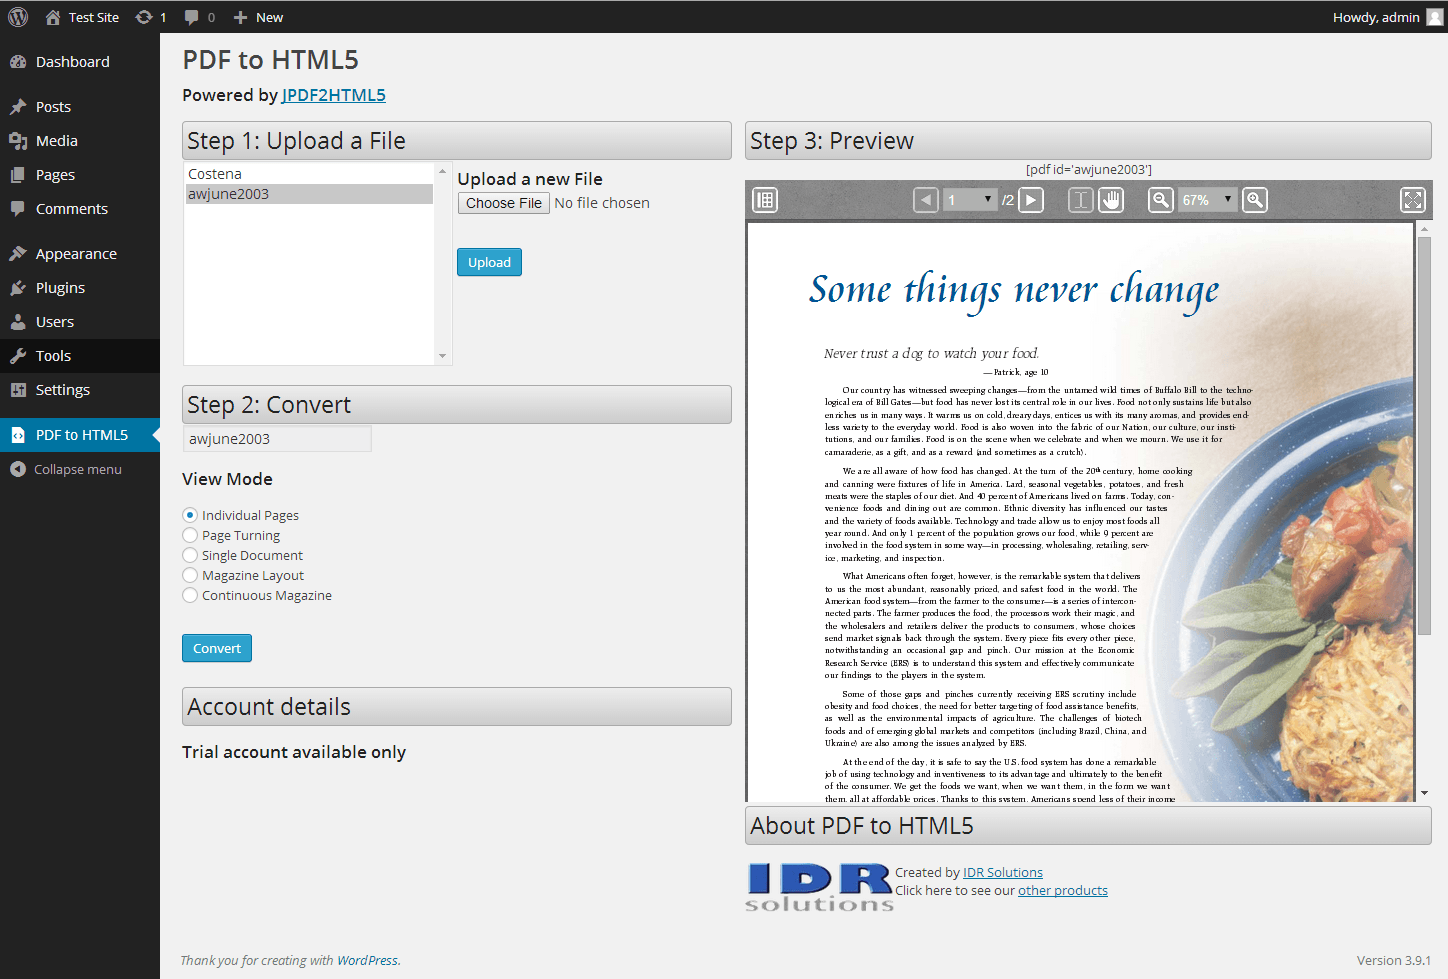Select Costena in the file list
This screenshot has width=1448, height=979.
(x=215, y=174)
